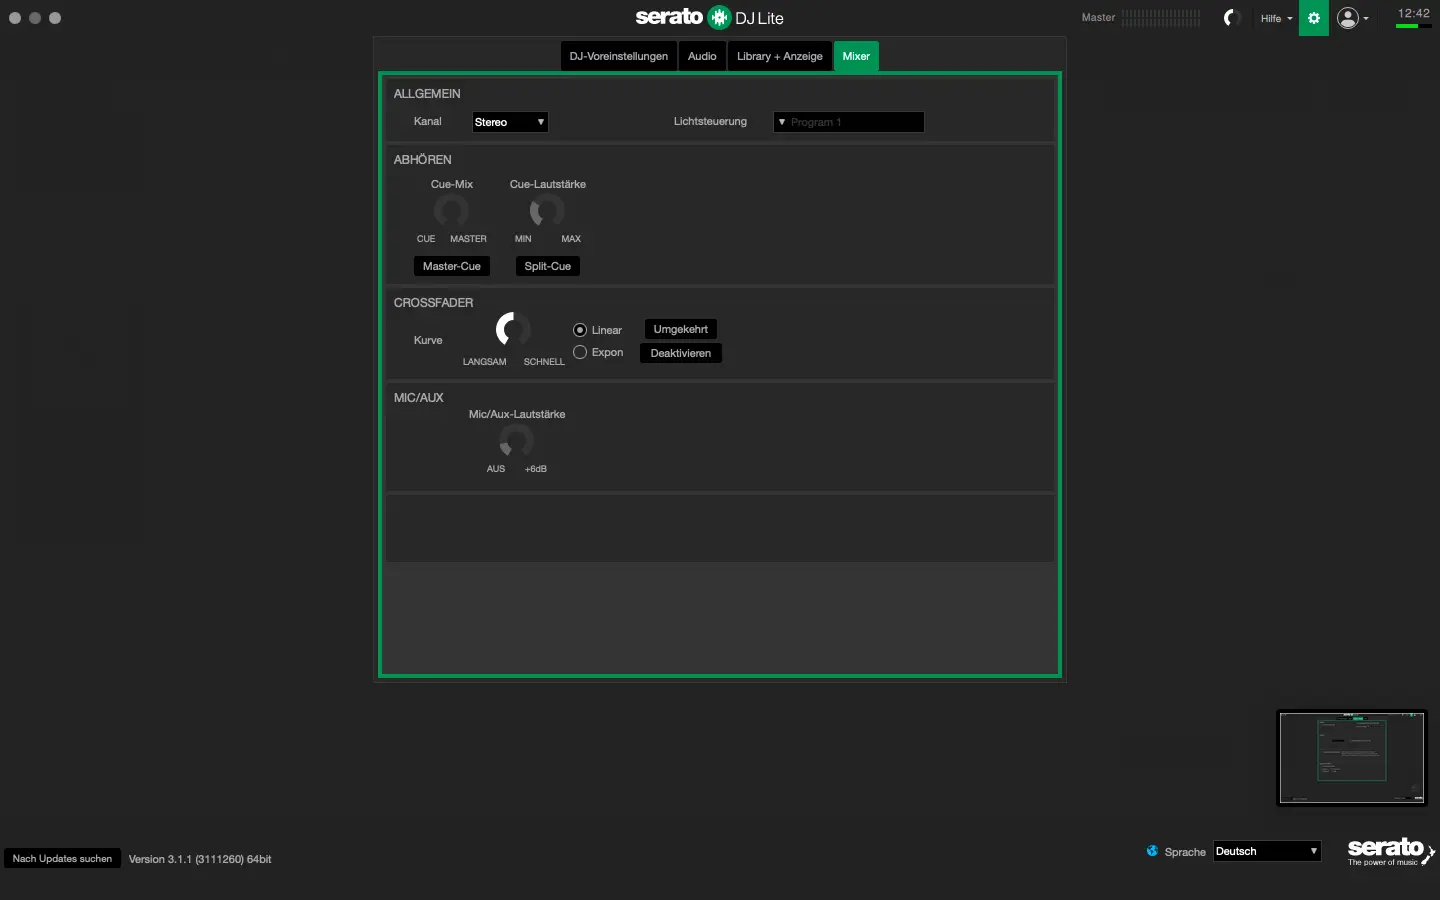Viewport: 1440px width, 900px height.
Task: Switch to the Audio tab
Action: tap(702, 56)
